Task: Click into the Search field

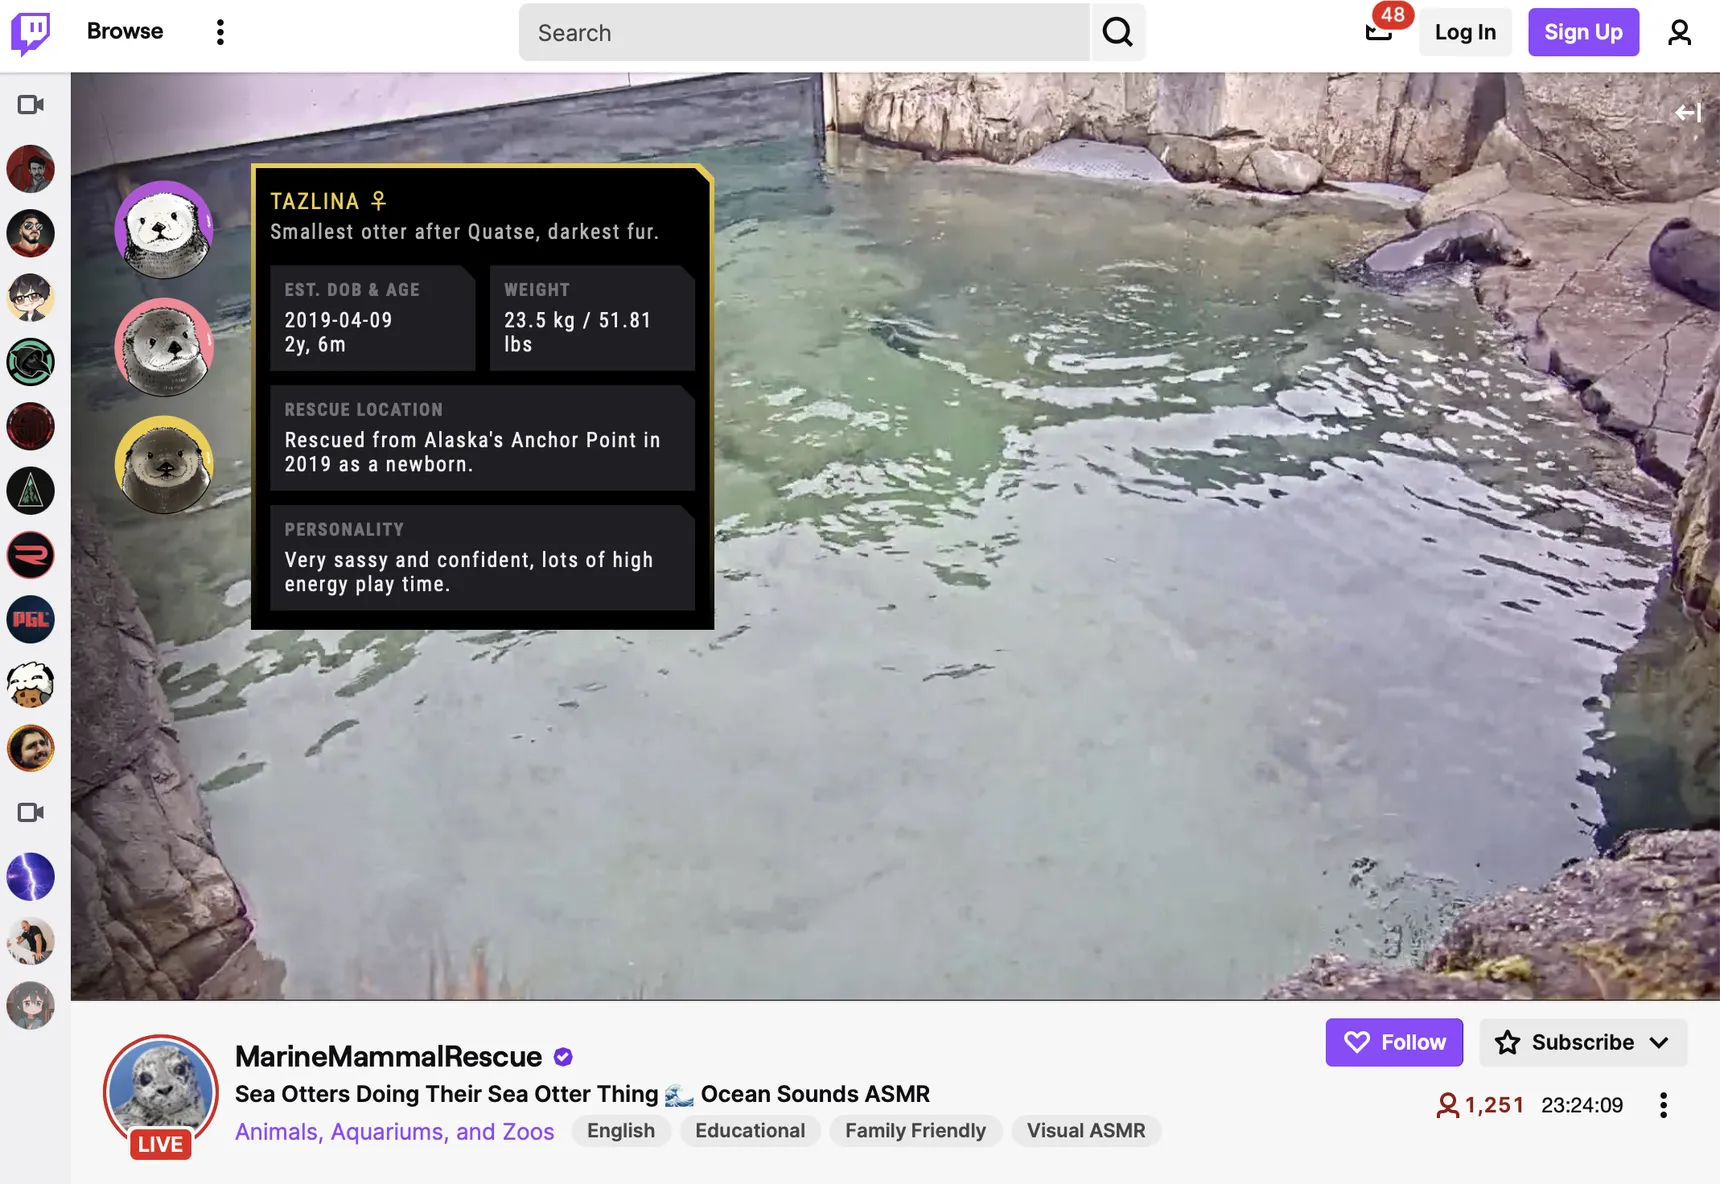Action: click(x=803, y=33)
